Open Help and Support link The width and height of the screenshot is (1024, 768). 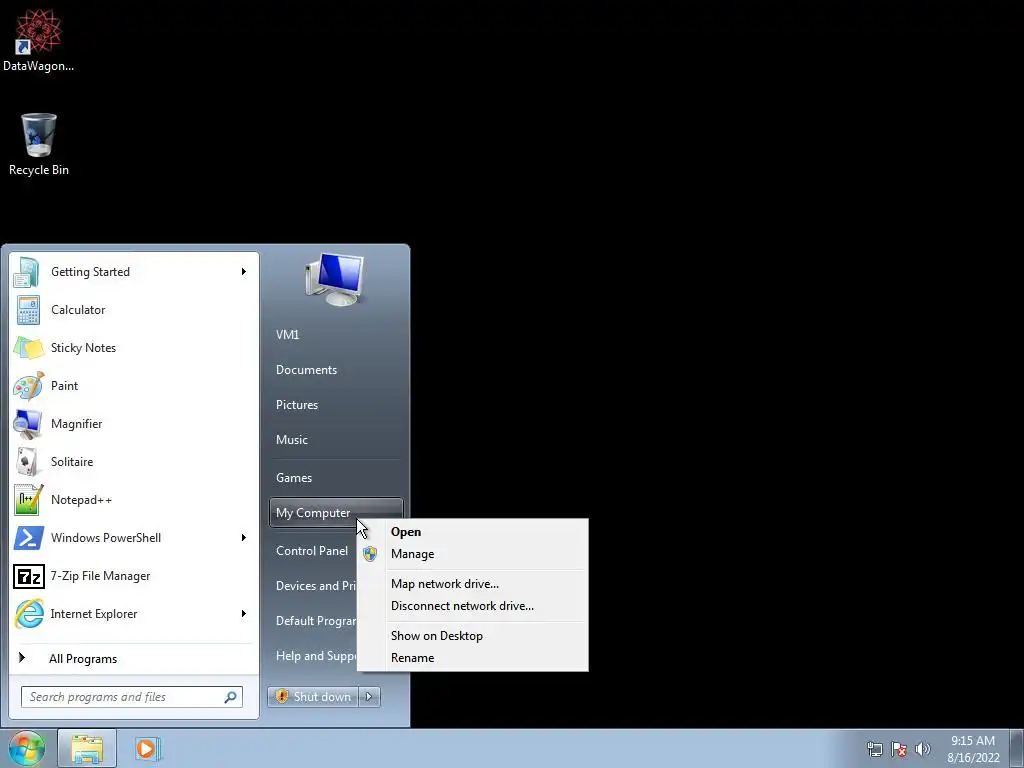coord(316,656)
